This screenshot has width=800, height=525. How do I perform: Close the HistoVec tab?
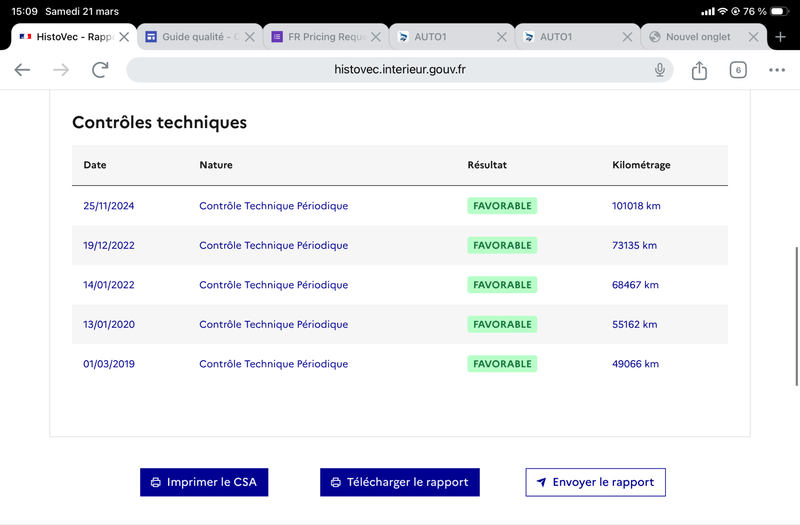click(124, 37)
